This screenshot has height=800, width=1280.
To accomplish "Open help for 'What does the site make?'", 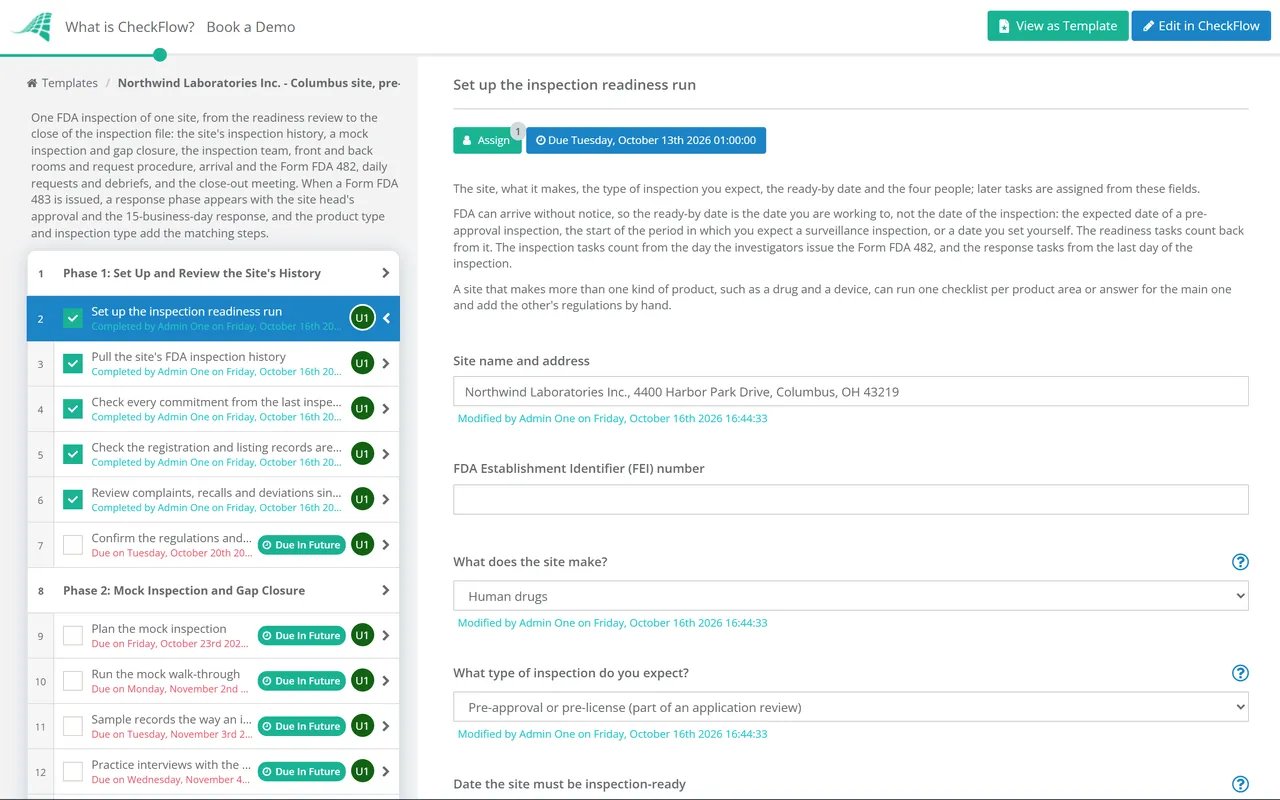I will coord(1240,562).
